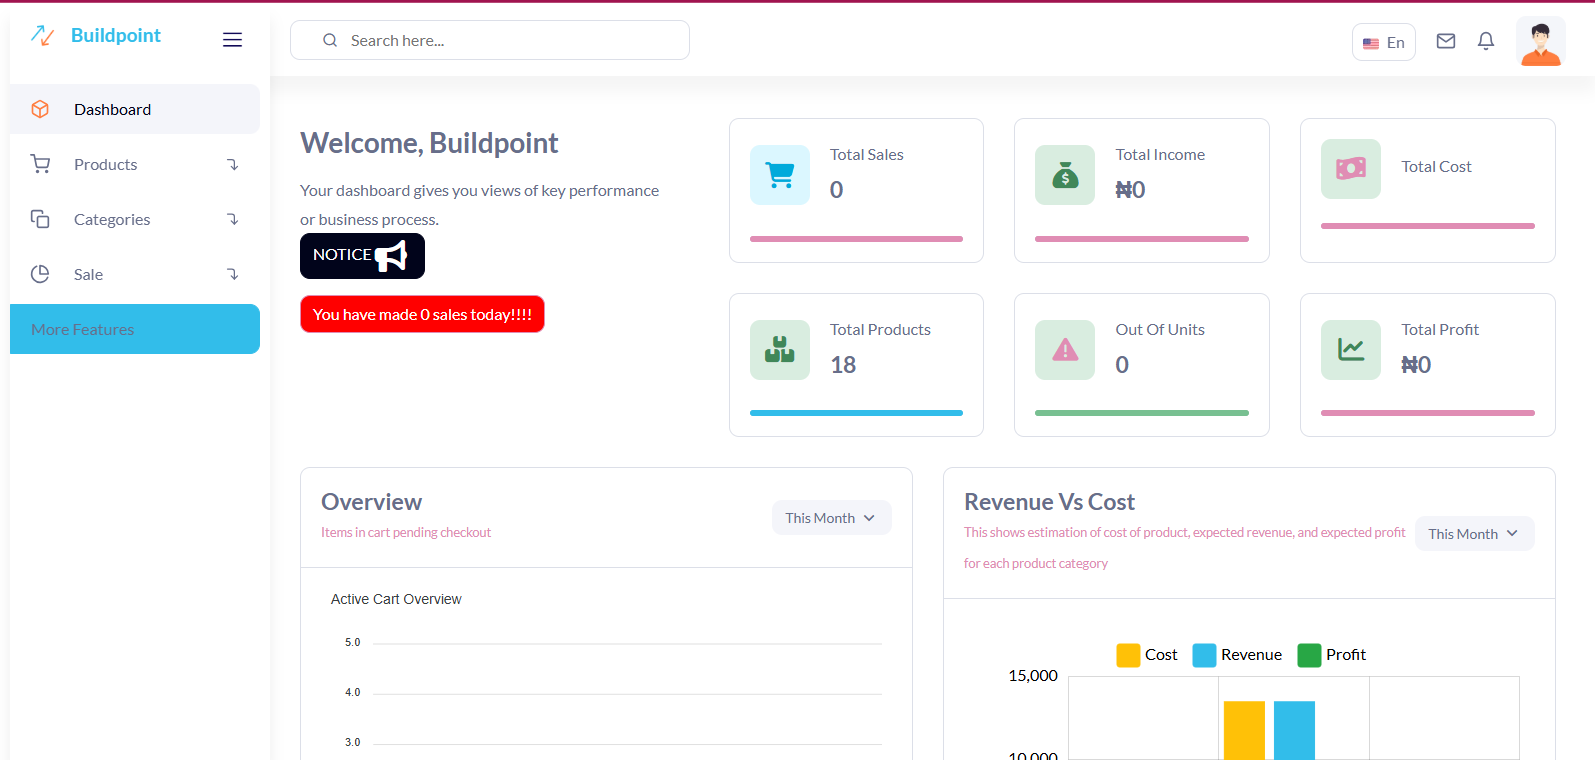Select Dashboard in the sidebar
The image size is (1595, 760).
[x=134, y=110]
